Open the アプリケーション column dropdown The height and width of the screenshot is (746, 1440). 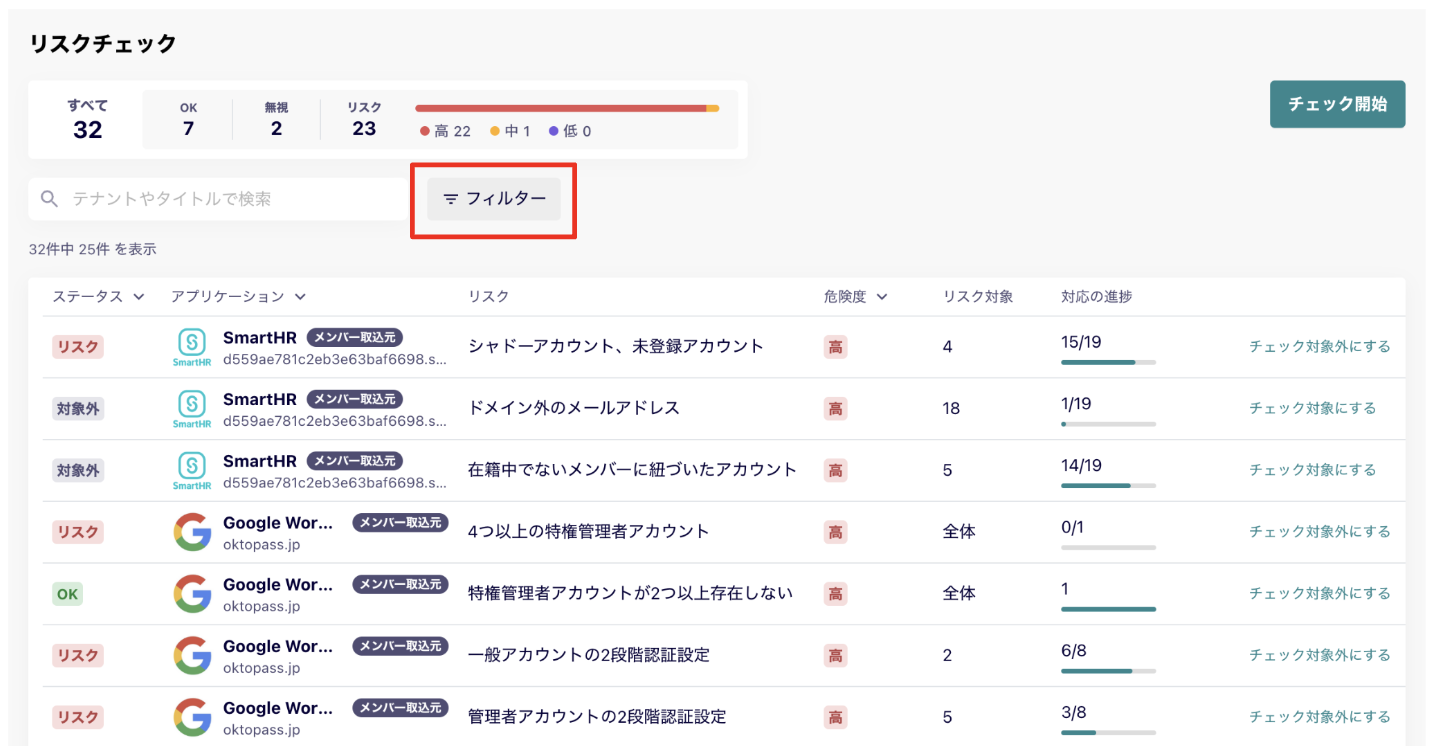click(238, 296)
